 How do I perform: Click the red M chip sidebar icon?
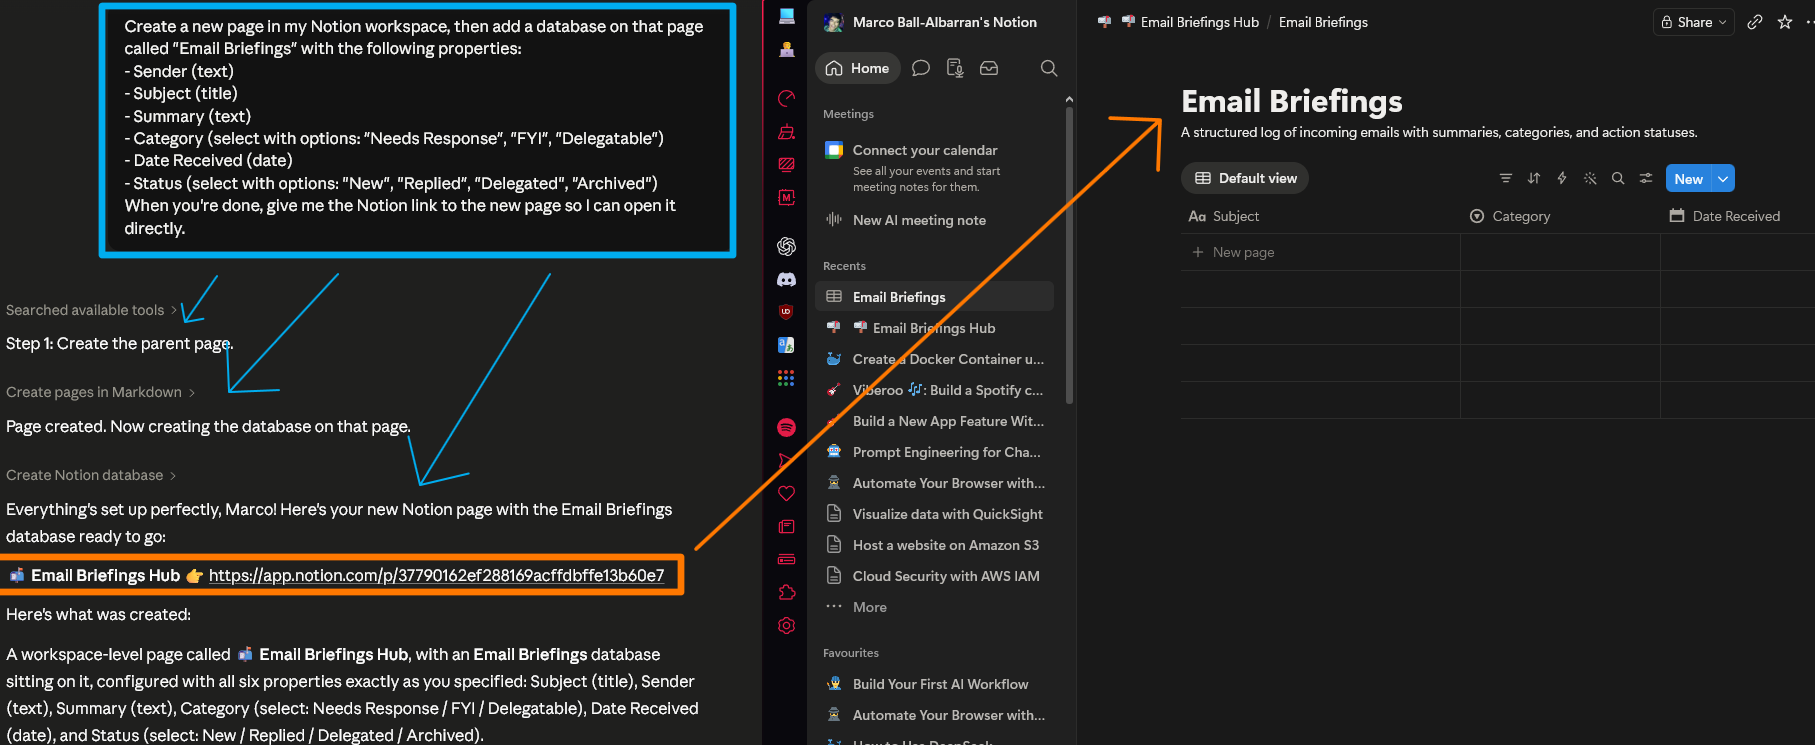(787, 198)
